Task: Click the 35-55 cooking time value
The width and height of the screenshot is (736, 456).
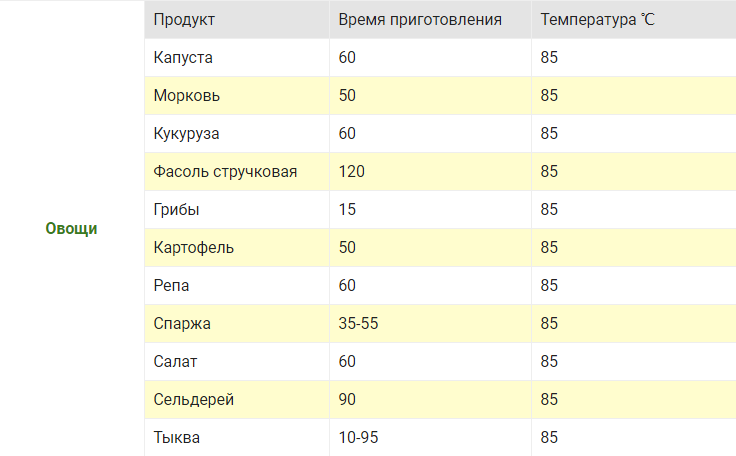Action: pos(358,324)
